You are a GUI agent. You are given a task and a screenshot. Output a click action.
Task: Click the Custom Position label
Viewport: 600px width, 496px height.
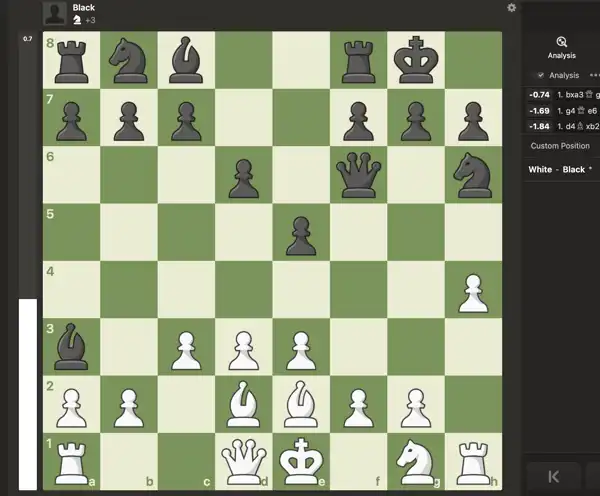click(x=559, y=146)
